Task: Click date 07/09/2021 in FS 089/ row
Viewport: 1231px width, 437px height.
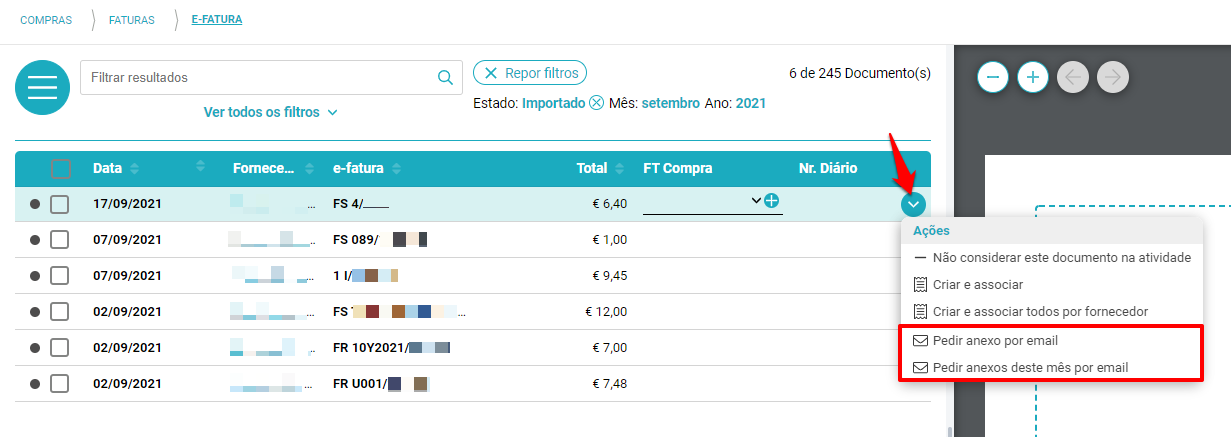Action: [127, 240]
